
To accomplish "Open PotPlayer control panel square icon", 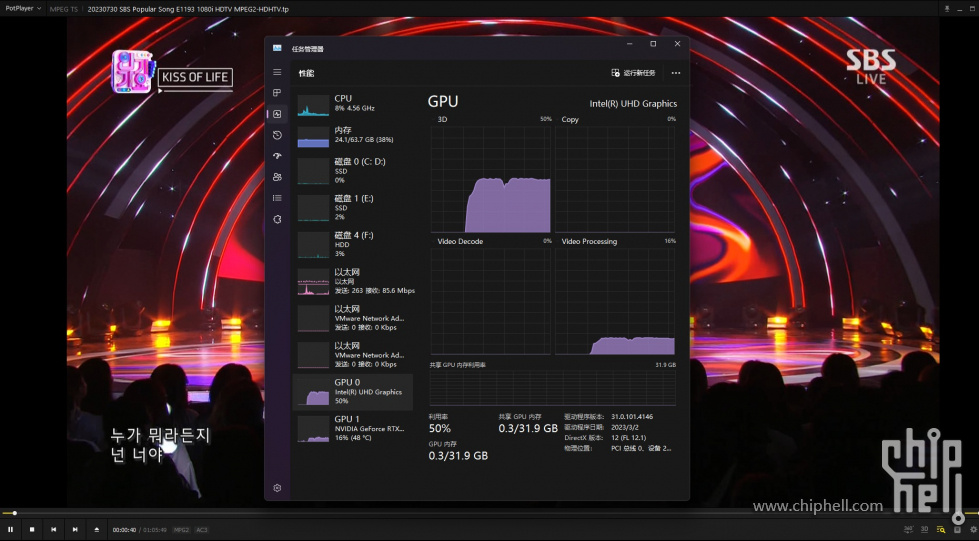I will (957, 530).
